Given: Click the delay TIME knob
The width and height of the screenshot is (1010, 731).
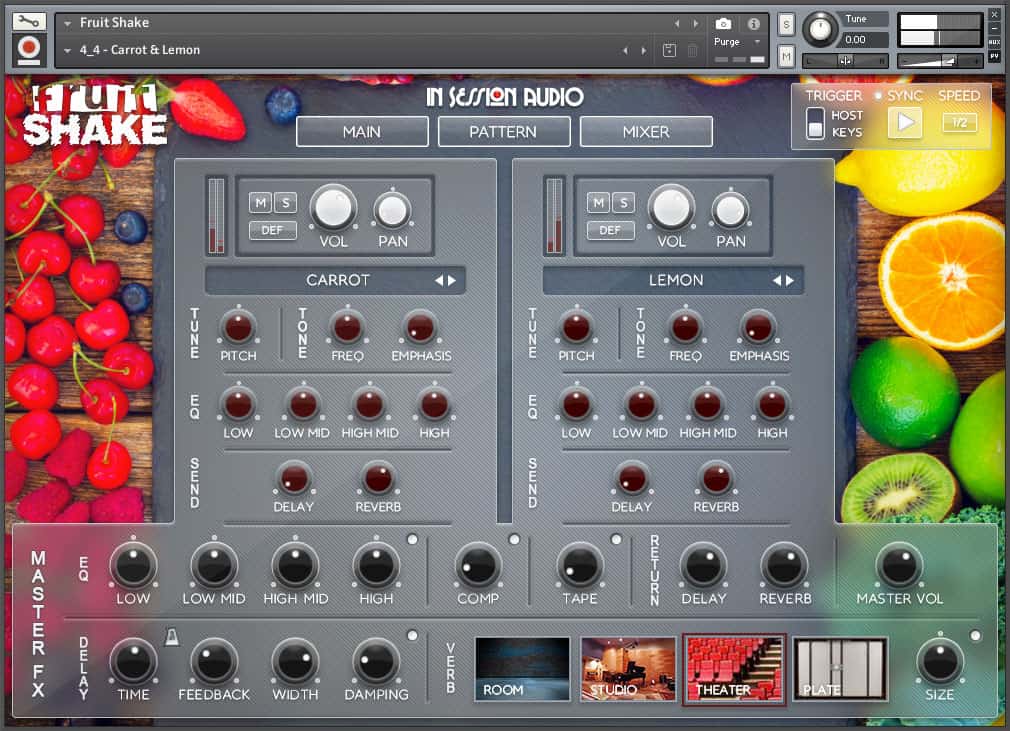Looking at the screenshot, I should point(133,662).
